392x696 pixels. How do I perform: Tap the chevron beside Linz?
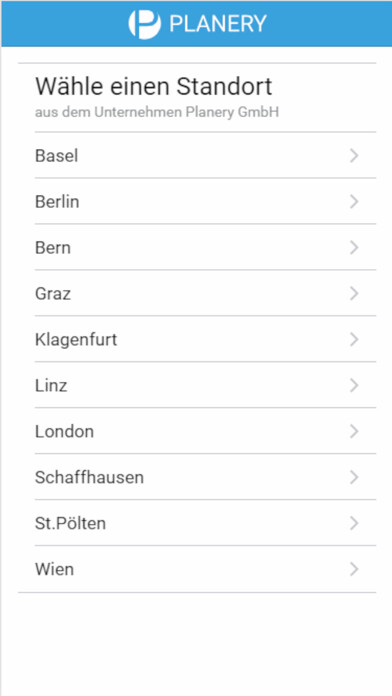[x=354, y=385]
